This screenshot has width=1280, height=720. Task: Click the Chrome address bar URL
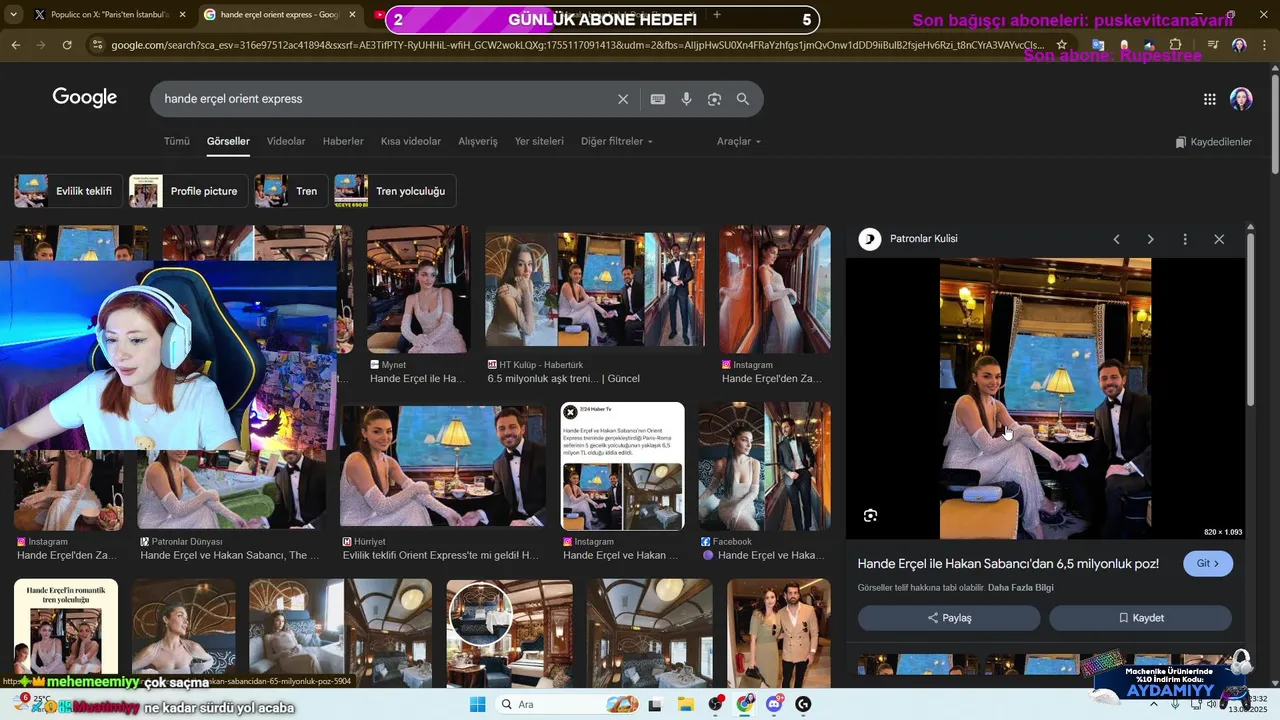tap(578, 45)
